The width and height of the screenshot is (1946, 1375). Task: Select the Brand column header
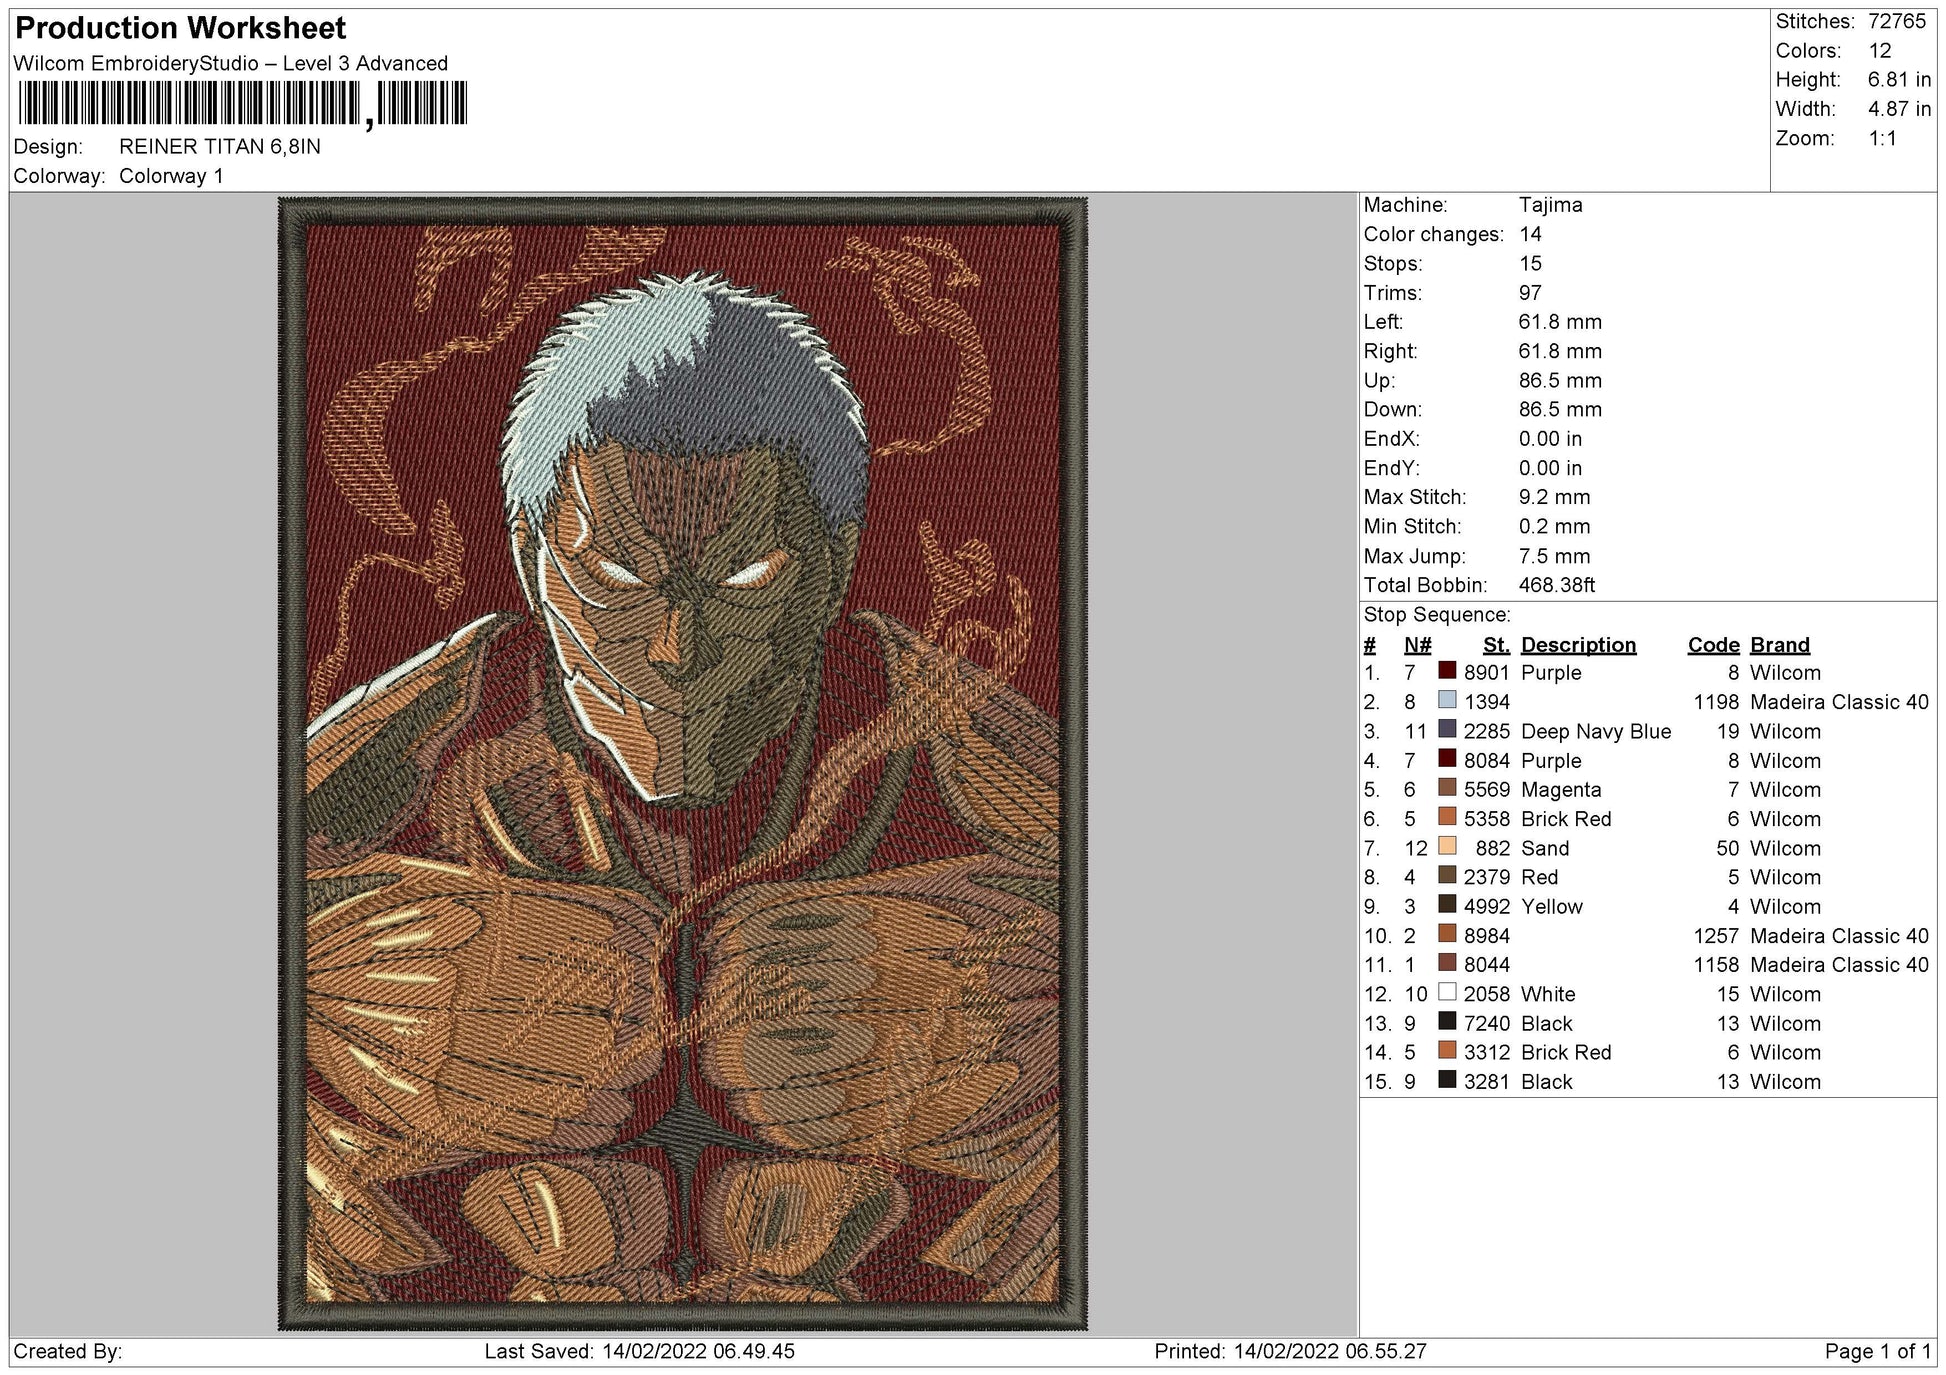[1780, 645]
